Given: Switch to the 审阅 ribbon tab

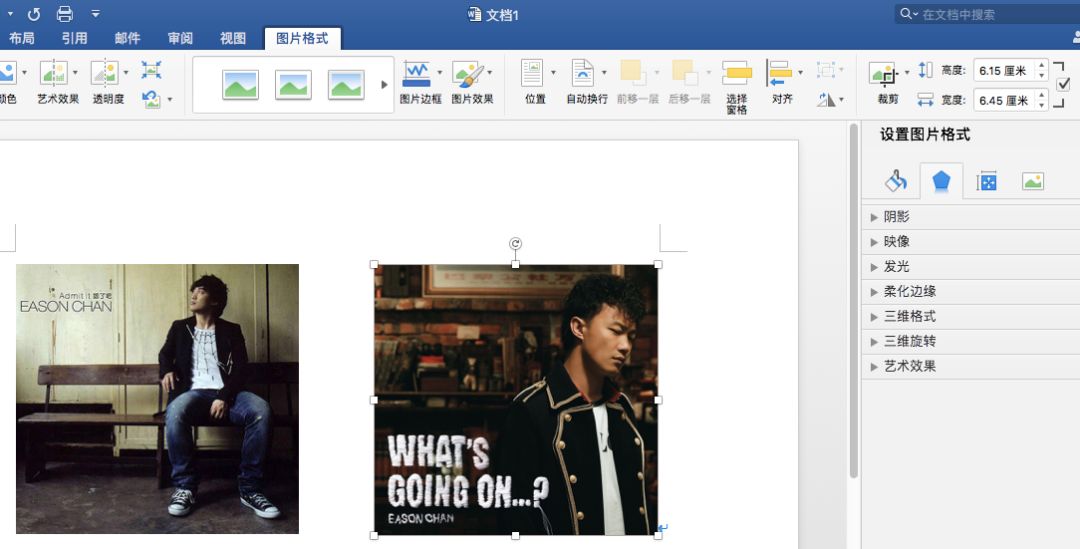Looking at the screenshot, I should pyautogui.click(x=180, y=39).
